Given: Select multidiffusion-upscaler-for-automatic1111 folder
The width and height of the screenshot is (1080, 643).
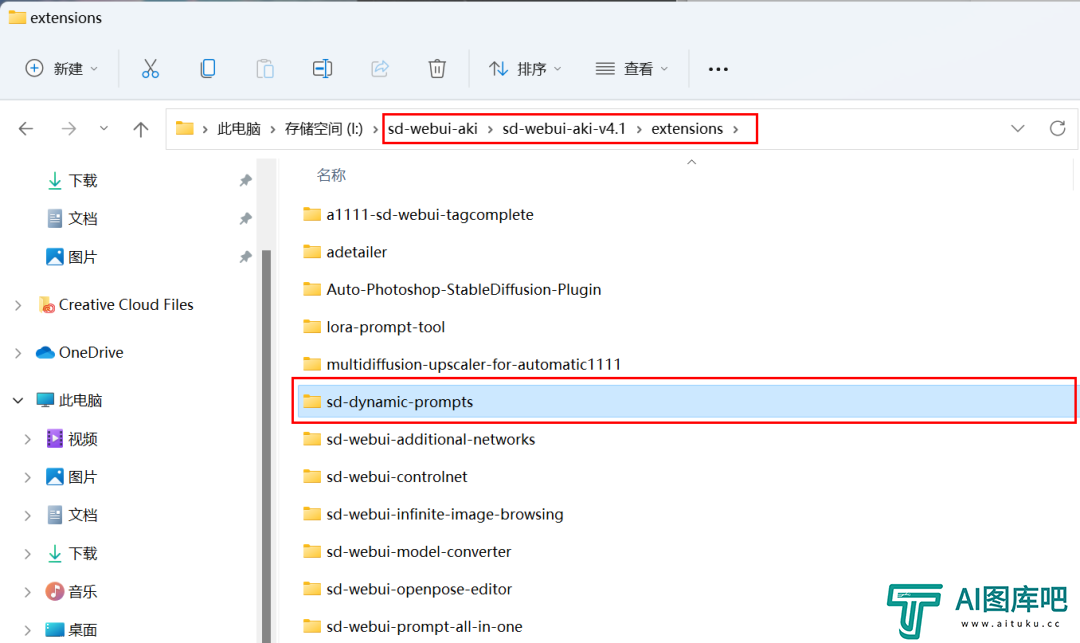Looking at the screenshot, I should tap(473, 364).
